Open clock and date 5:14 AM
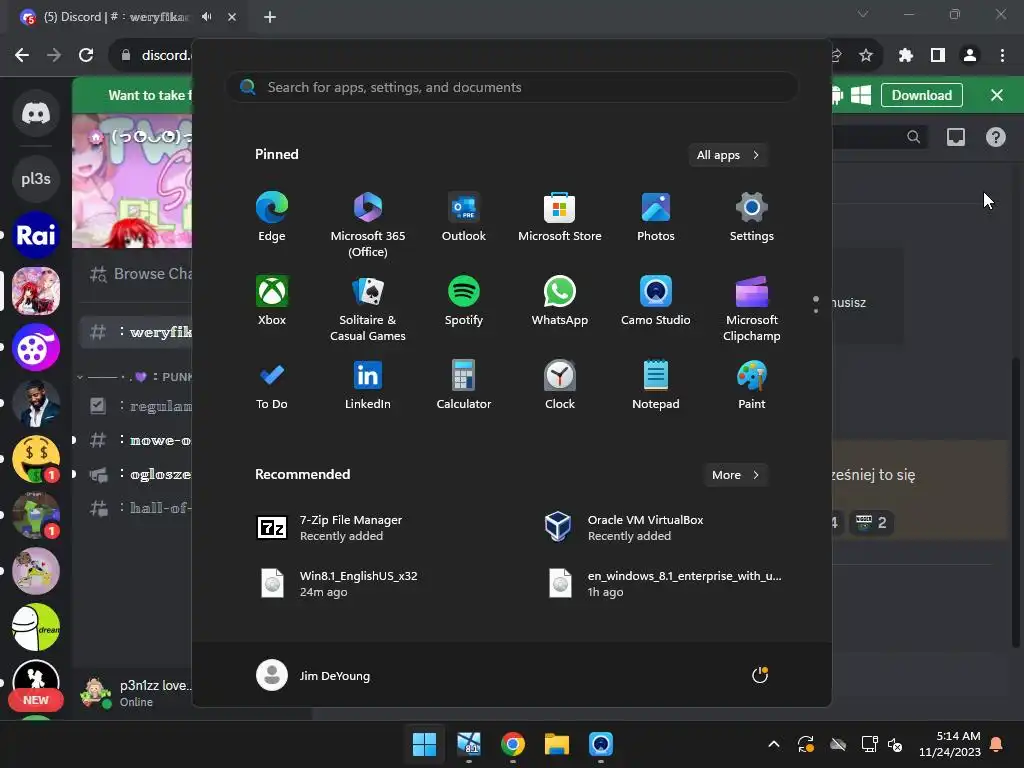 [950, 744]
